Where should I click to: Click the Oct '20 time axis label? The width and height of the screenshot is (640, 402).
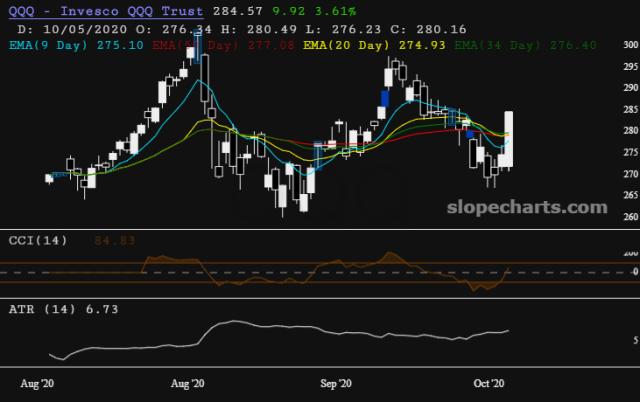click(489, 384)
